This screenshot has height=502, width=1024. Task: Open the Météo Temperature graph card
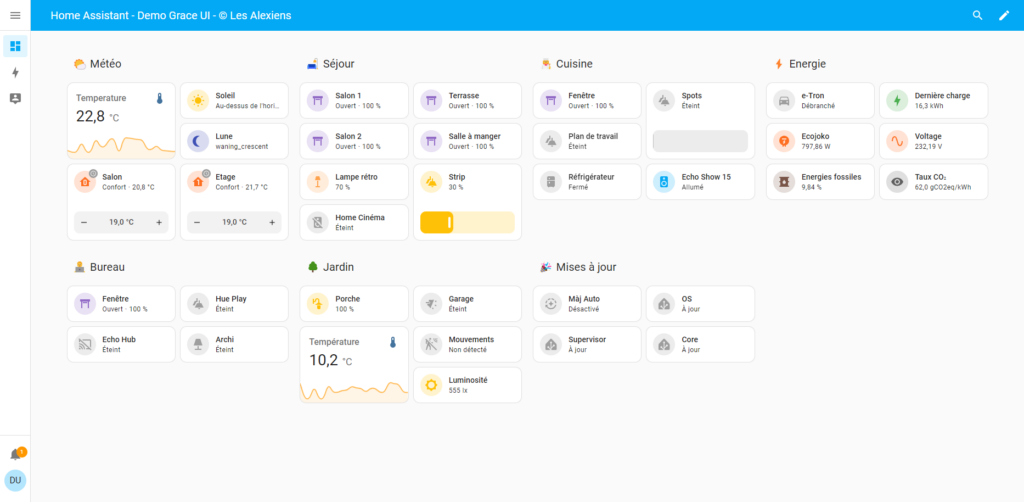(121, 121)
